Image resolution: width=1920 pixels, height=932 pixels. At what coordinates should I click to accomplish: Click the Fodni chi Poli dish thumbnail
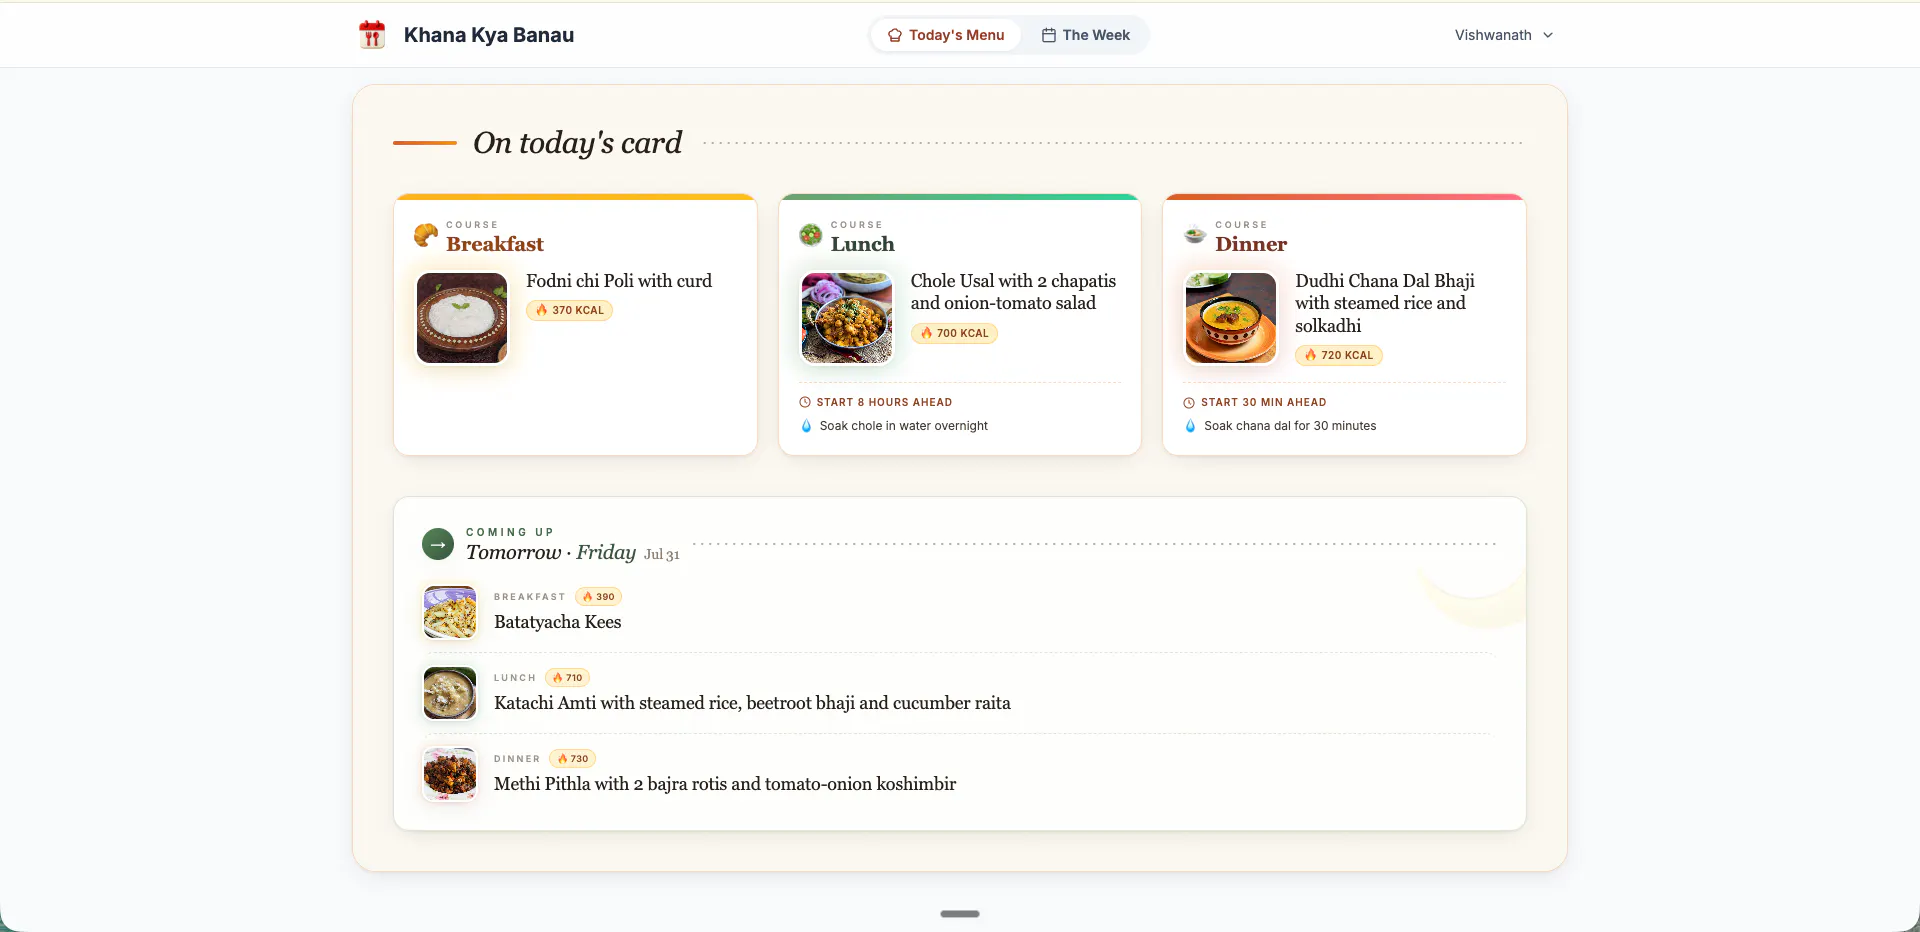[x=462, y=318]
